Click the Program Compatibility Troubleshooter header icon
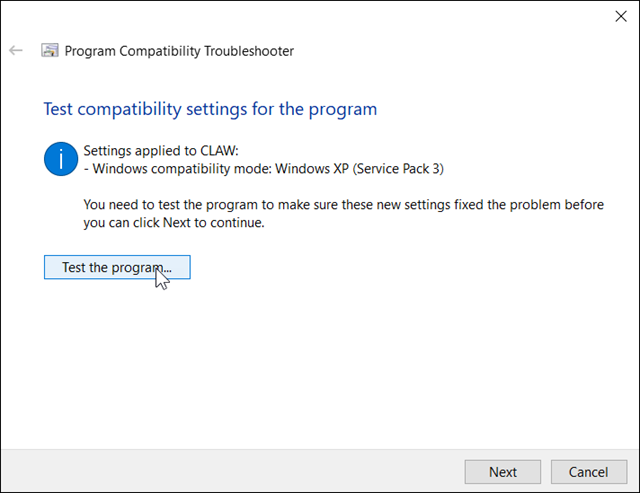Viewport: 640px width, 493px height. click(x=50, y=51)
